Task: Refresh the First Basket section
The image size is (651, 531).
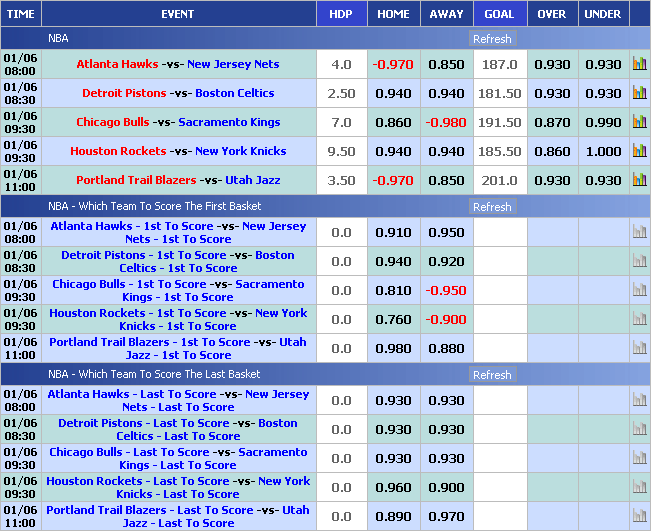Action: 491,207
